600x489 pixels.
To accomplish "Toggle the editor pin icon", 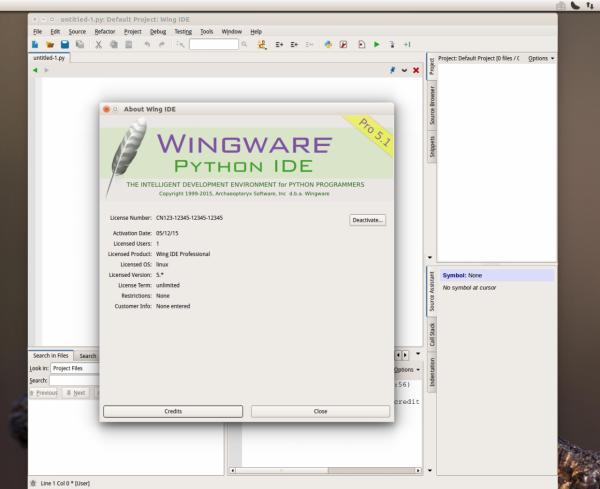I will click(392, 70).
